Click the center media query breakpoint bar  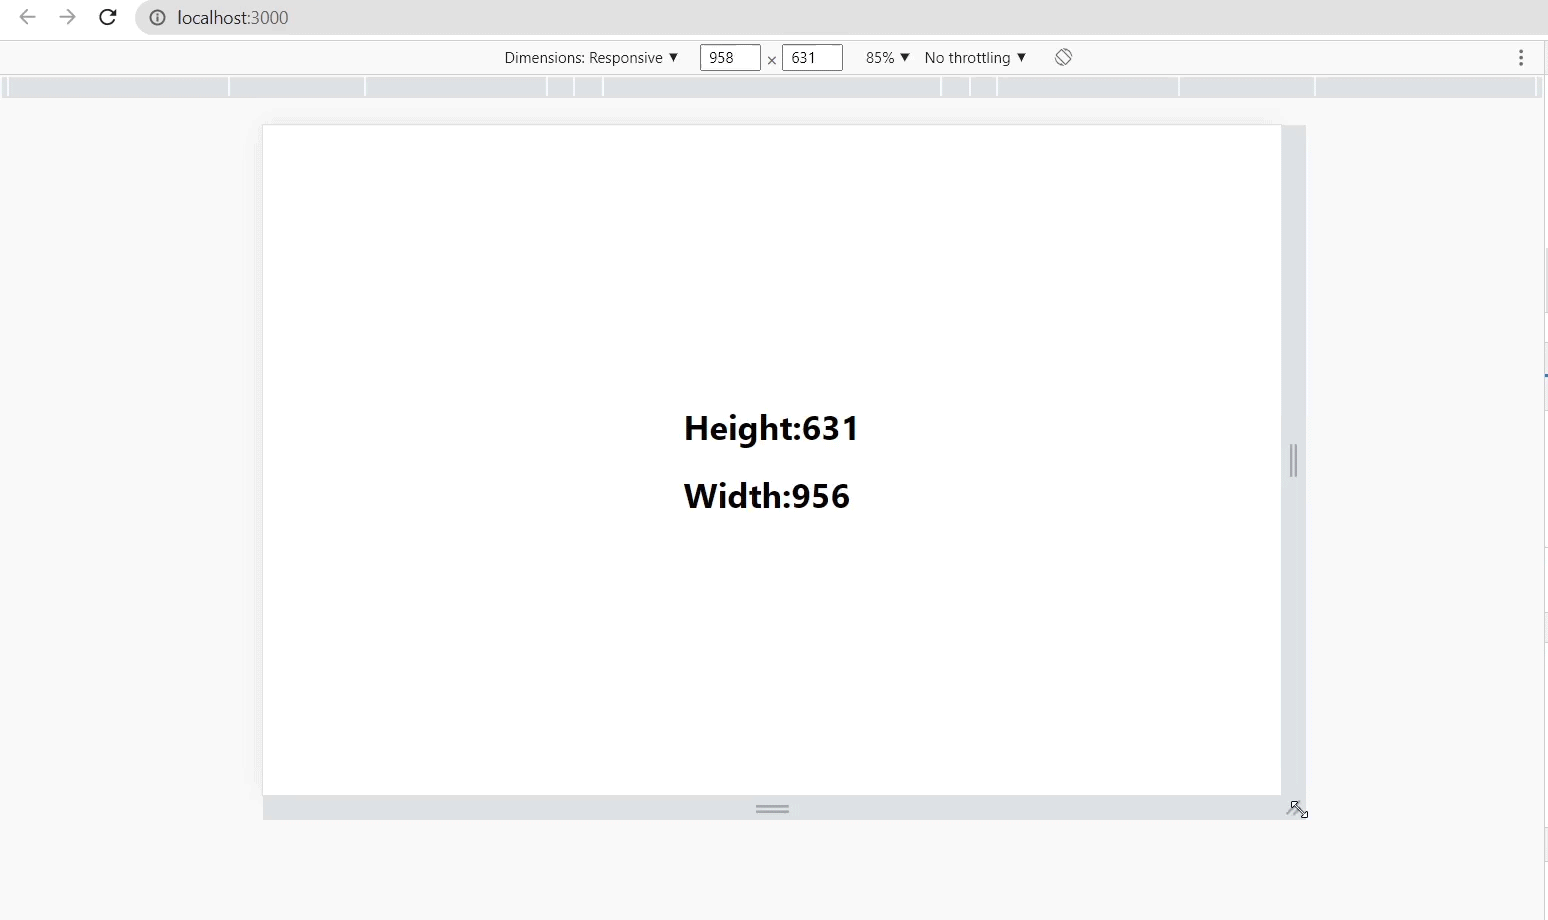pyautogui.click(x=772, y=87)
